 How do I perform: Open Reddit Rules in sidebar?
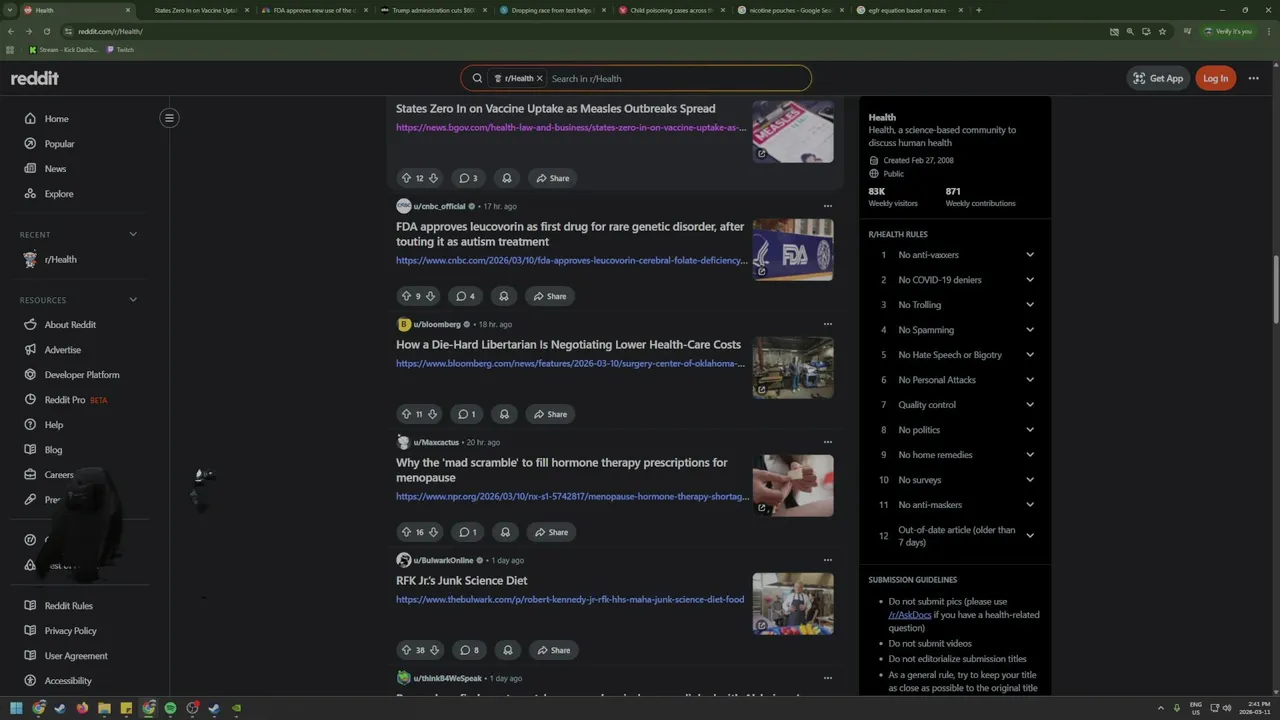pos(68,606)
